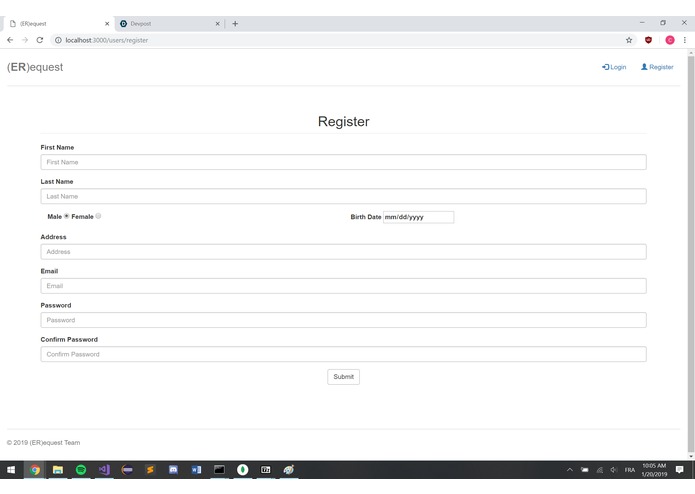The height and width of the screenshot is (494, 695).
Task: Go back using the browser back arrow
Action: 10,40
